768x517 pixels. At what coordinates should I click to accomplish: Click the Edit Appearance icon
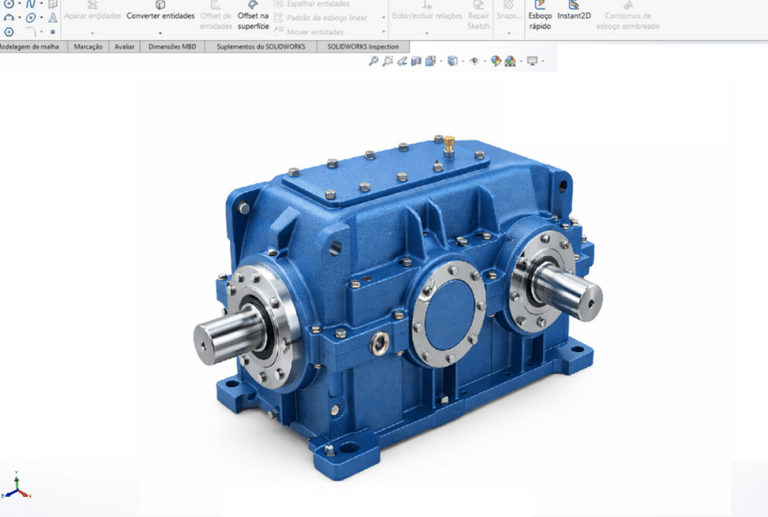(496, 61)
